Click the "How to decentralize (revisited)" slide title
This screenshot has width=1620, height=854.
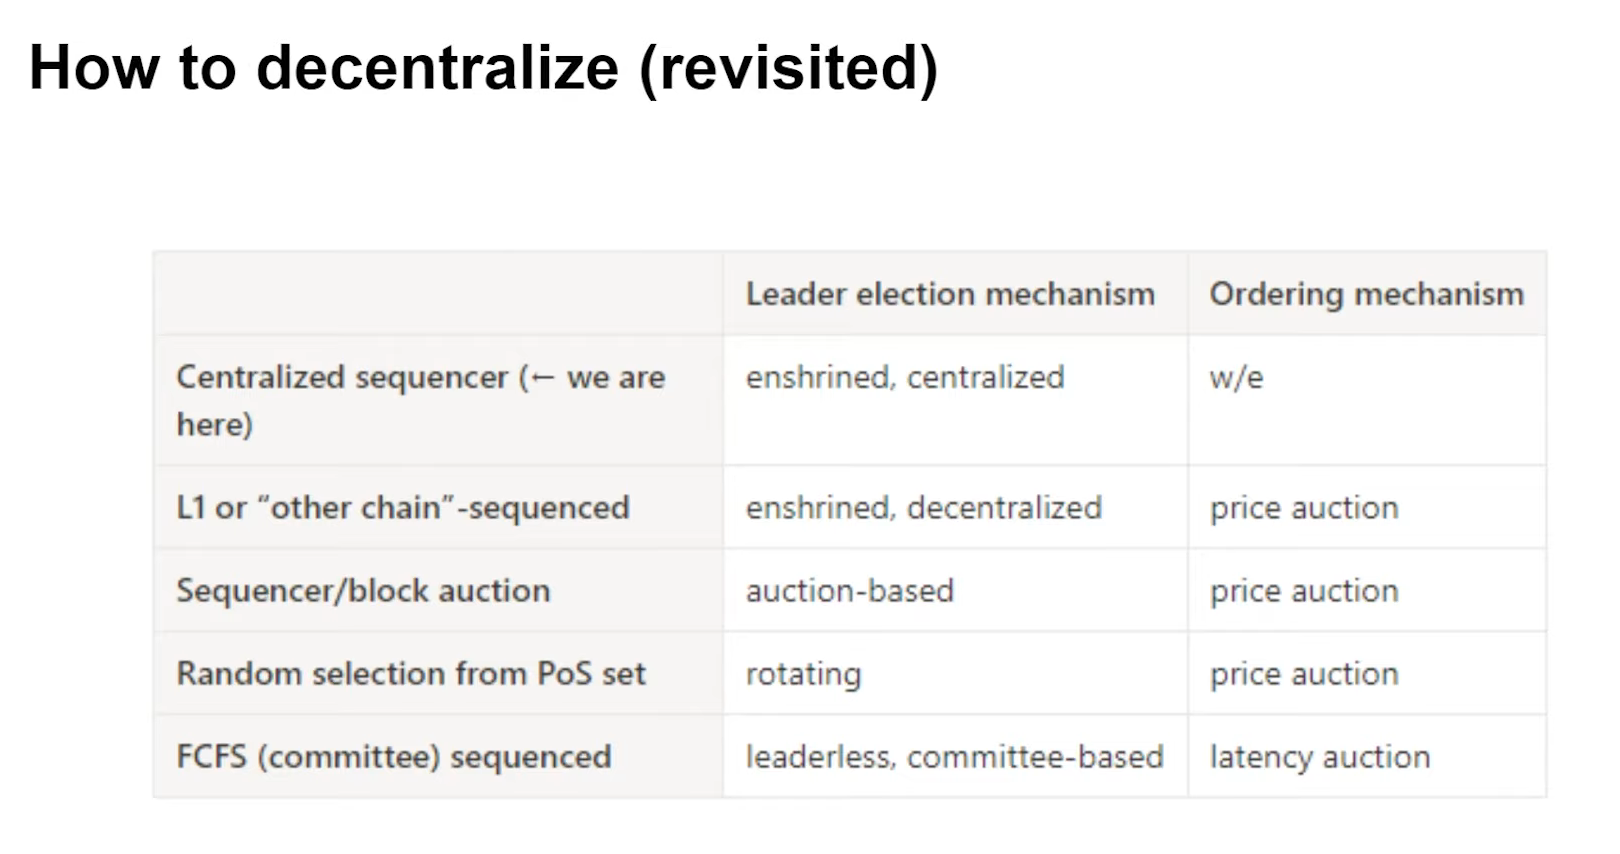click(x=483, y=68)
